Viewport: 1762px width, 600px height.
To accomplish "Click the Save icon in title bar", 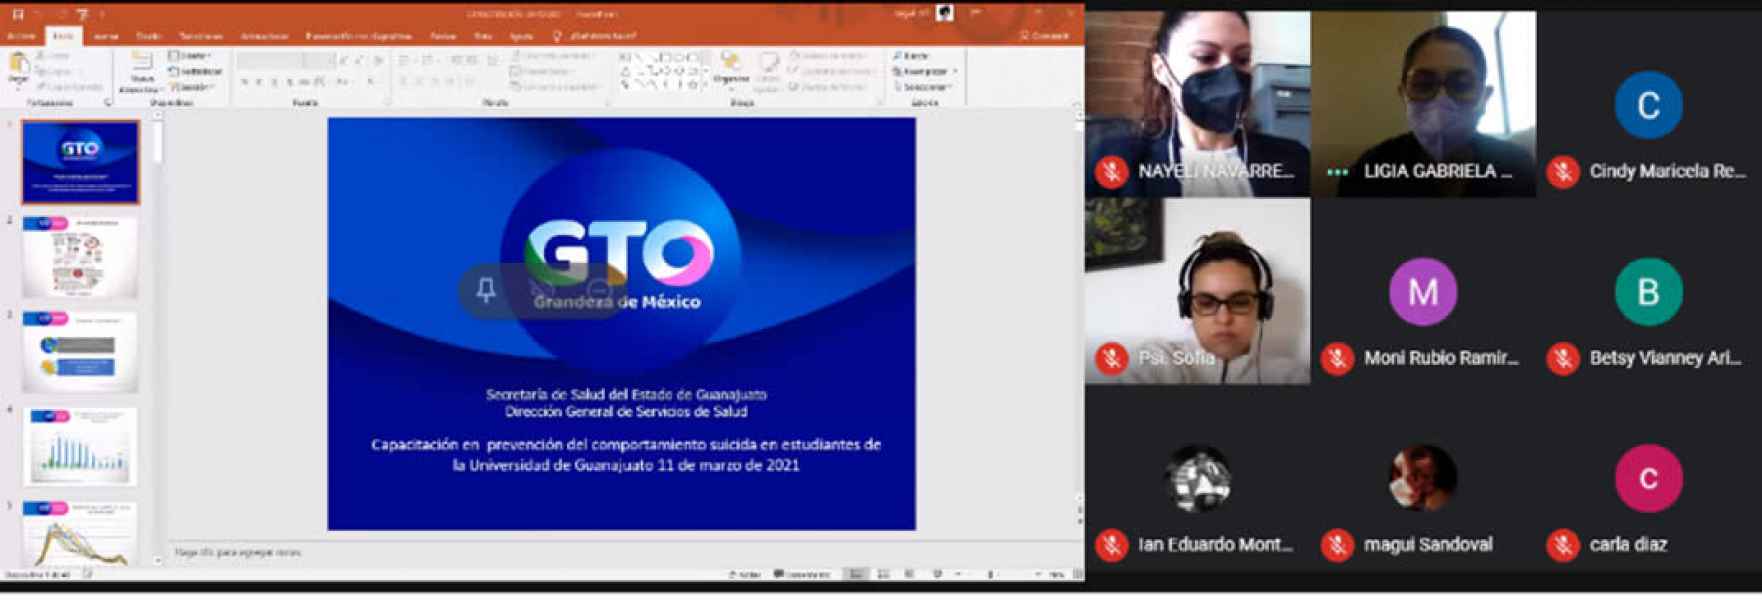I will (x=17, y=13).
